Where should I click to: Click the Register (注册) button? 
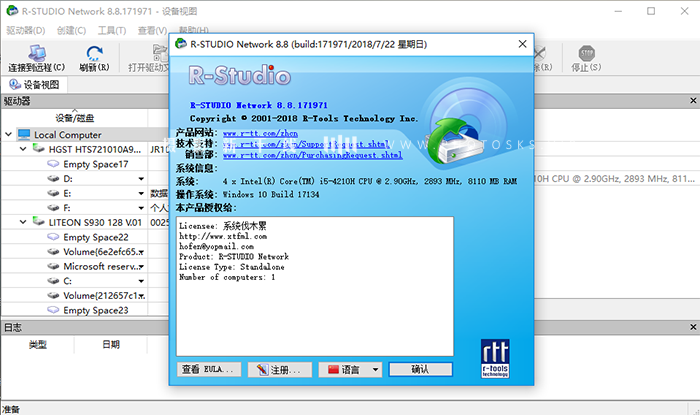pyautogui.click(x=279, y=369)
